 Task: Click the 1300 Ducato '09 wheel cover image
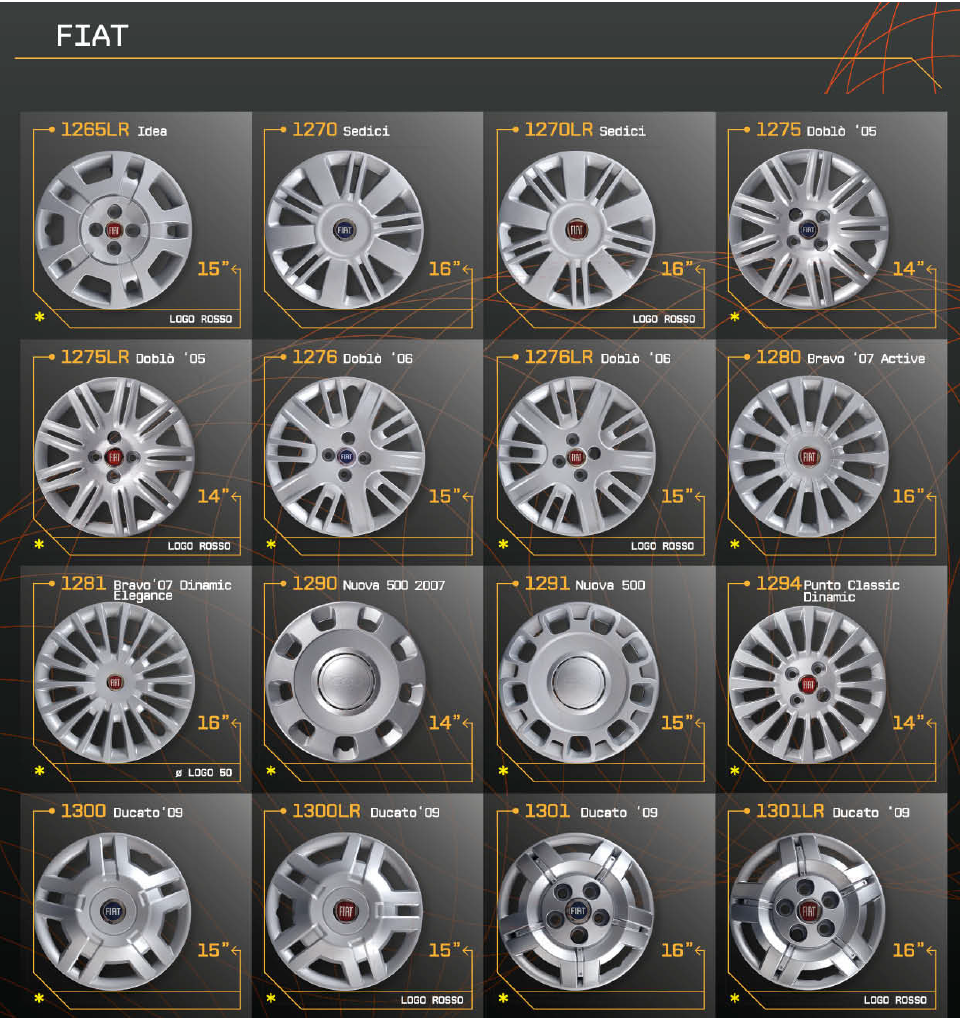(x=113, y=911)
